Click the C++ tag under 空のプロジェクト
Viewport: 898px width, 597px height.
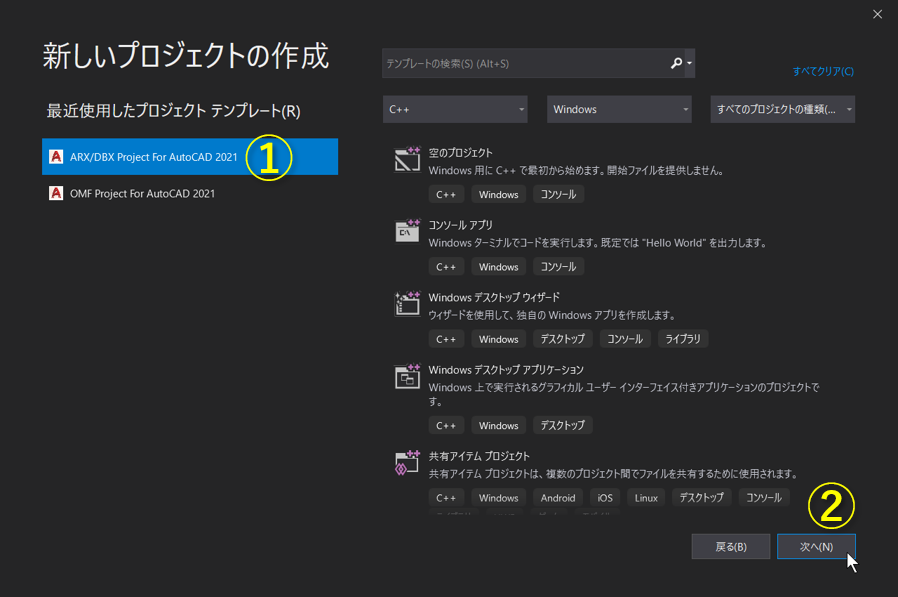446,194
